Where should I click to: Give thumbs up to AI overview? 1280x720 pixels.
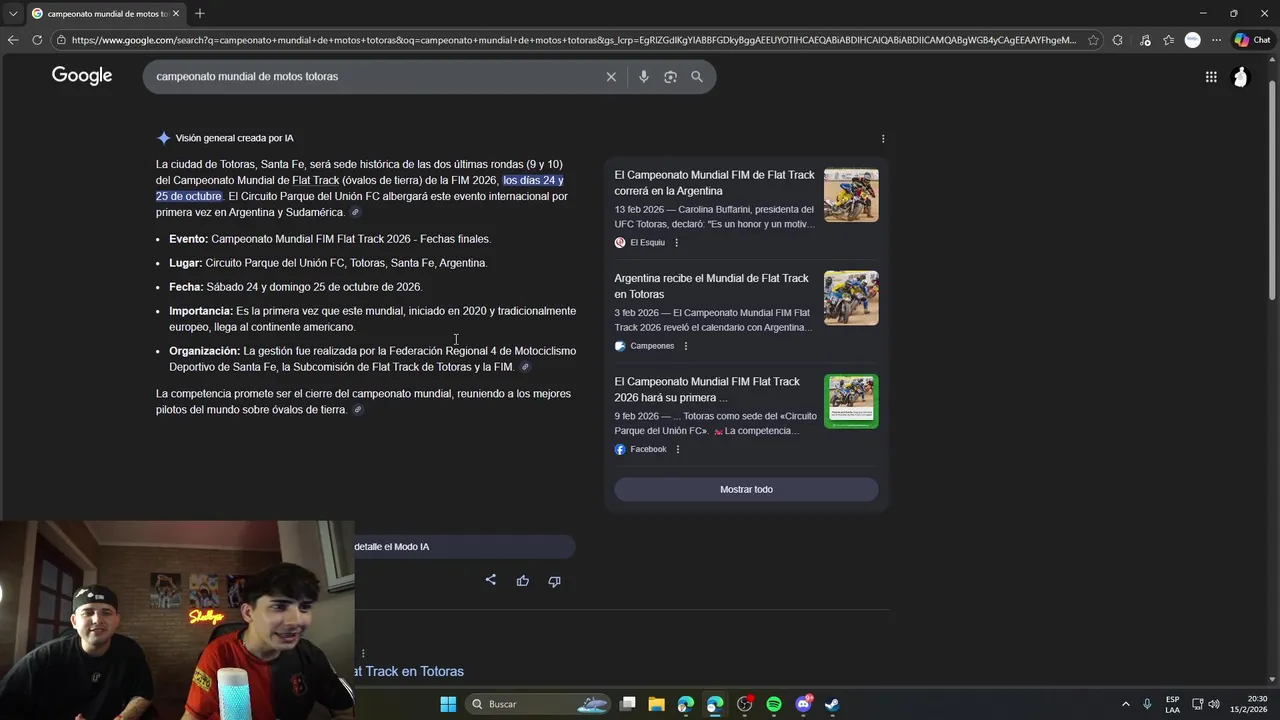click(x=522, y=581)
